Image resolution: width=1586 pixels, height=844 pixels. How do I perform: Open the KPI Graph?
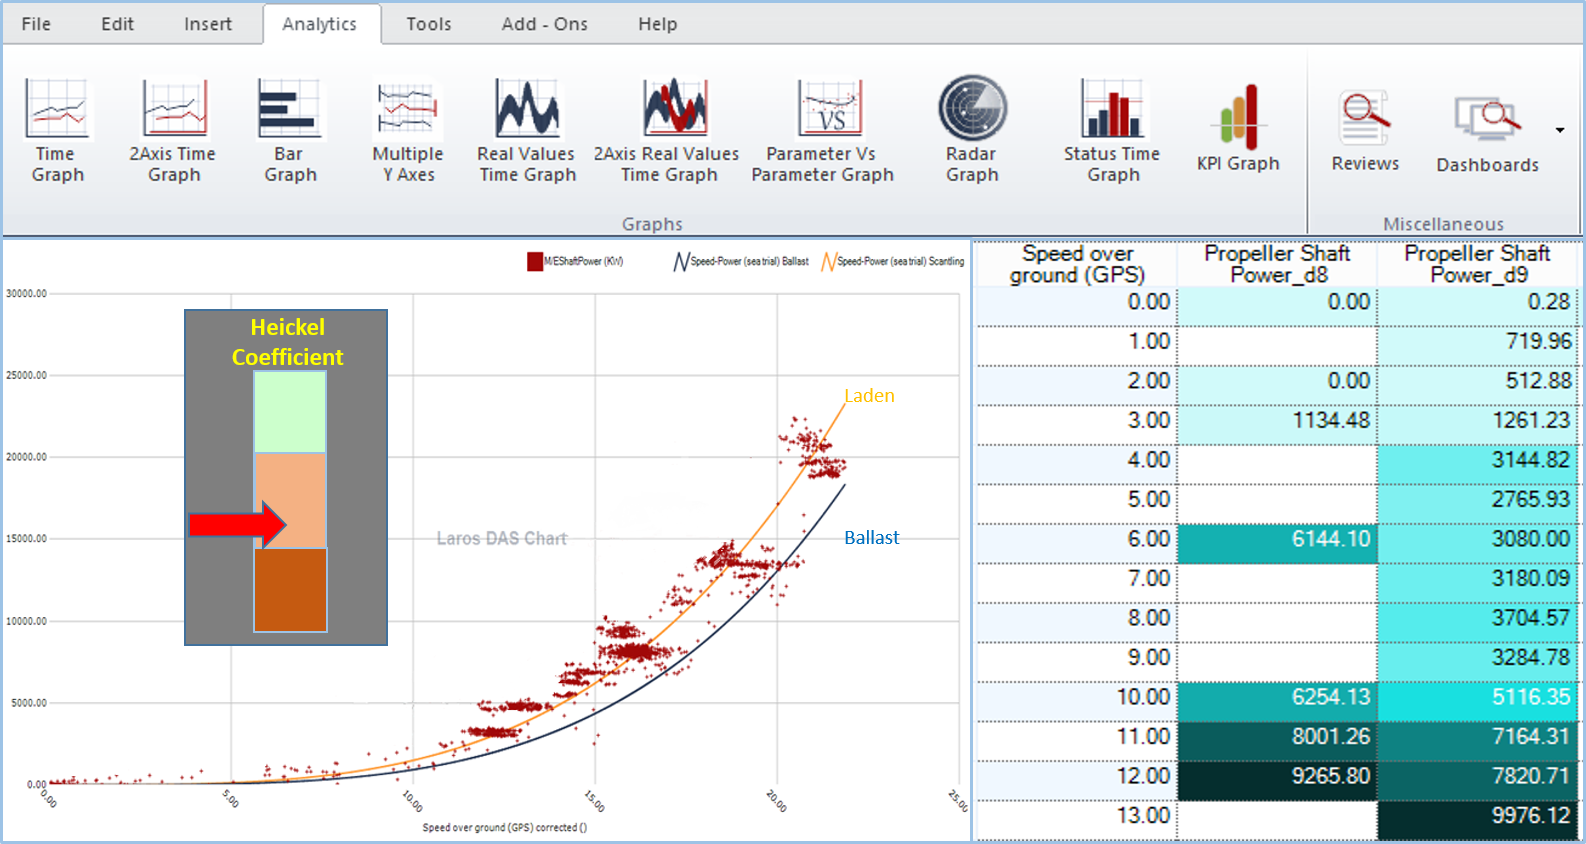pyautogui.click(x=1238, y=130)
